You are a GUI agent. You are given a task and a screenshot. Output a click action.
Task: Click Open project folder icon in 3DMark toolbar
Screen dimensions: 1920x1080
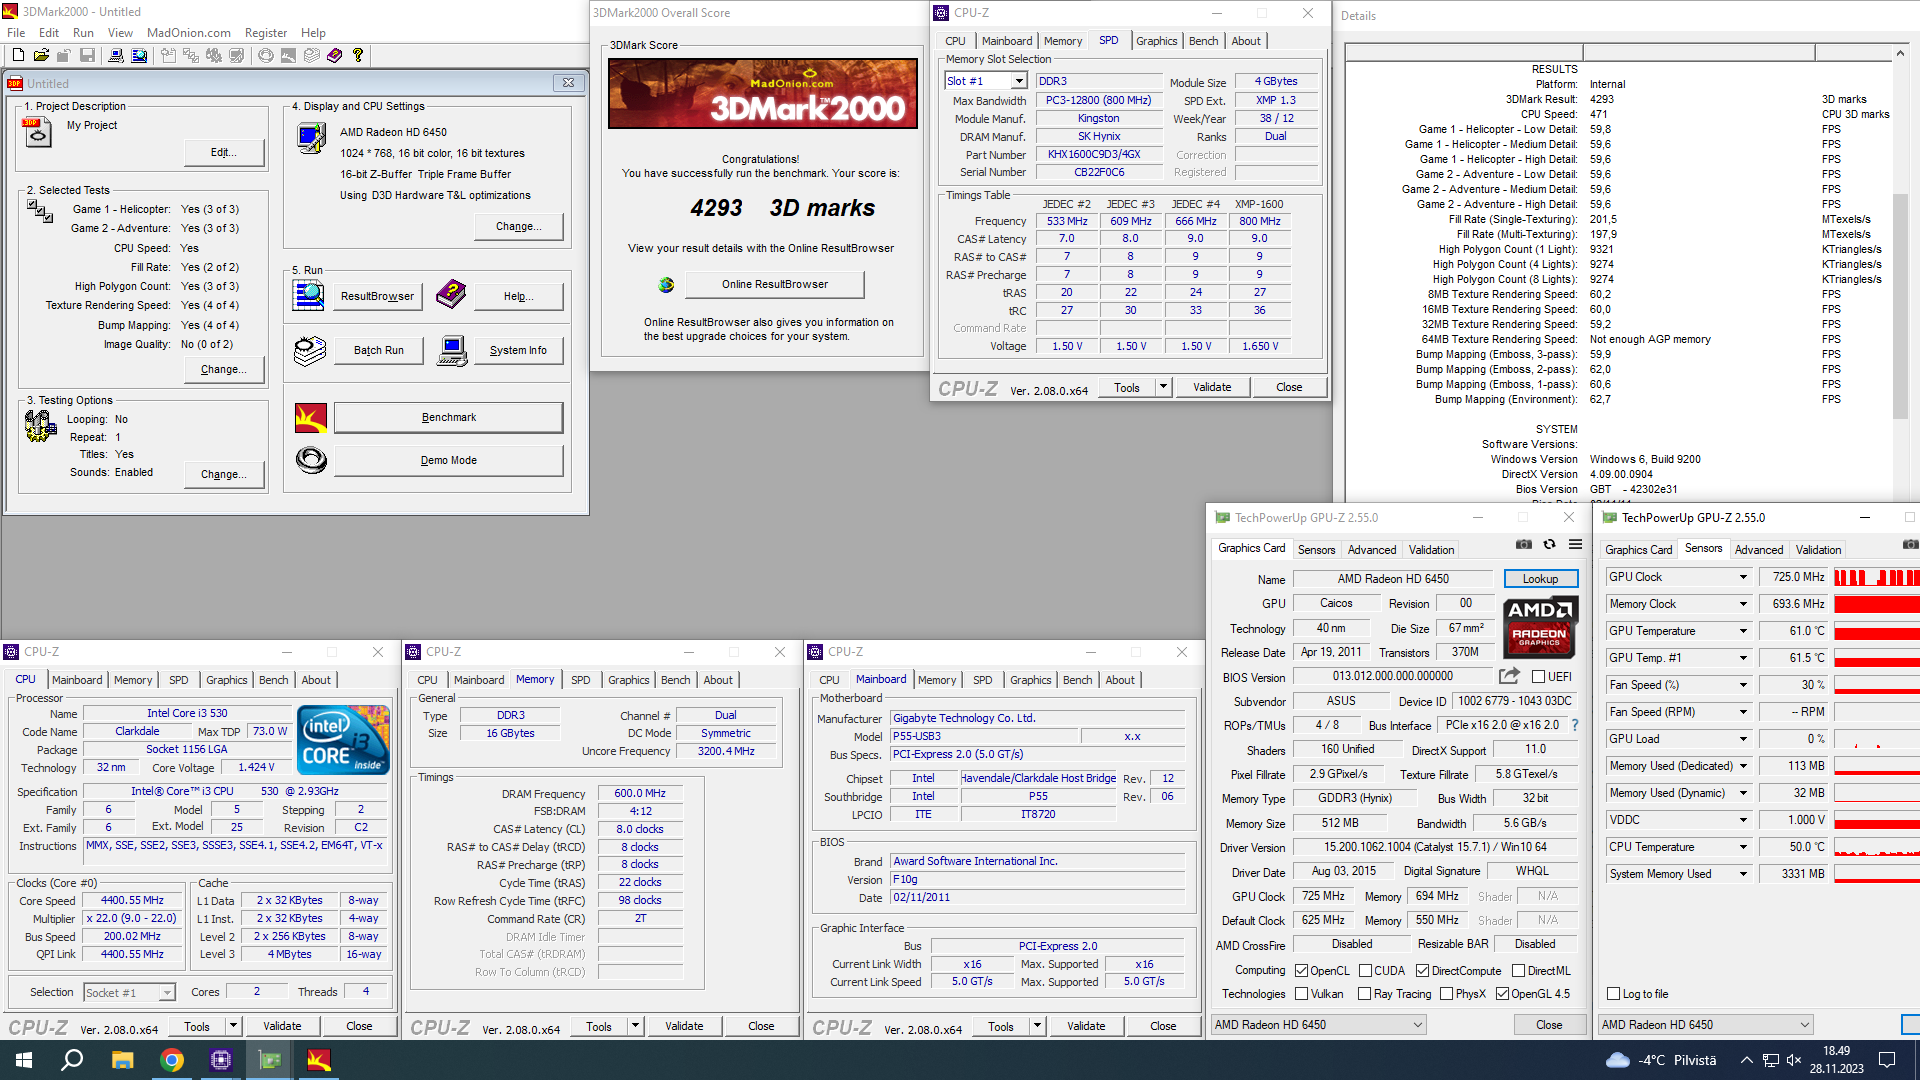point(41,56)
